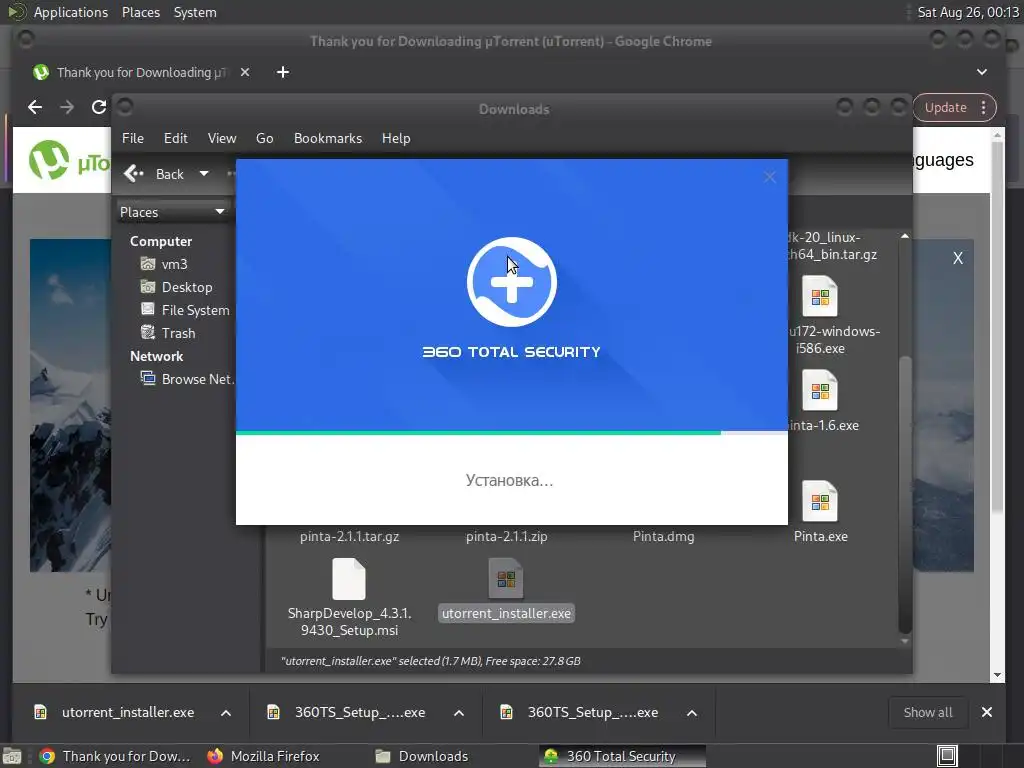Open the Go menu in Downloads window

point(264,138)
